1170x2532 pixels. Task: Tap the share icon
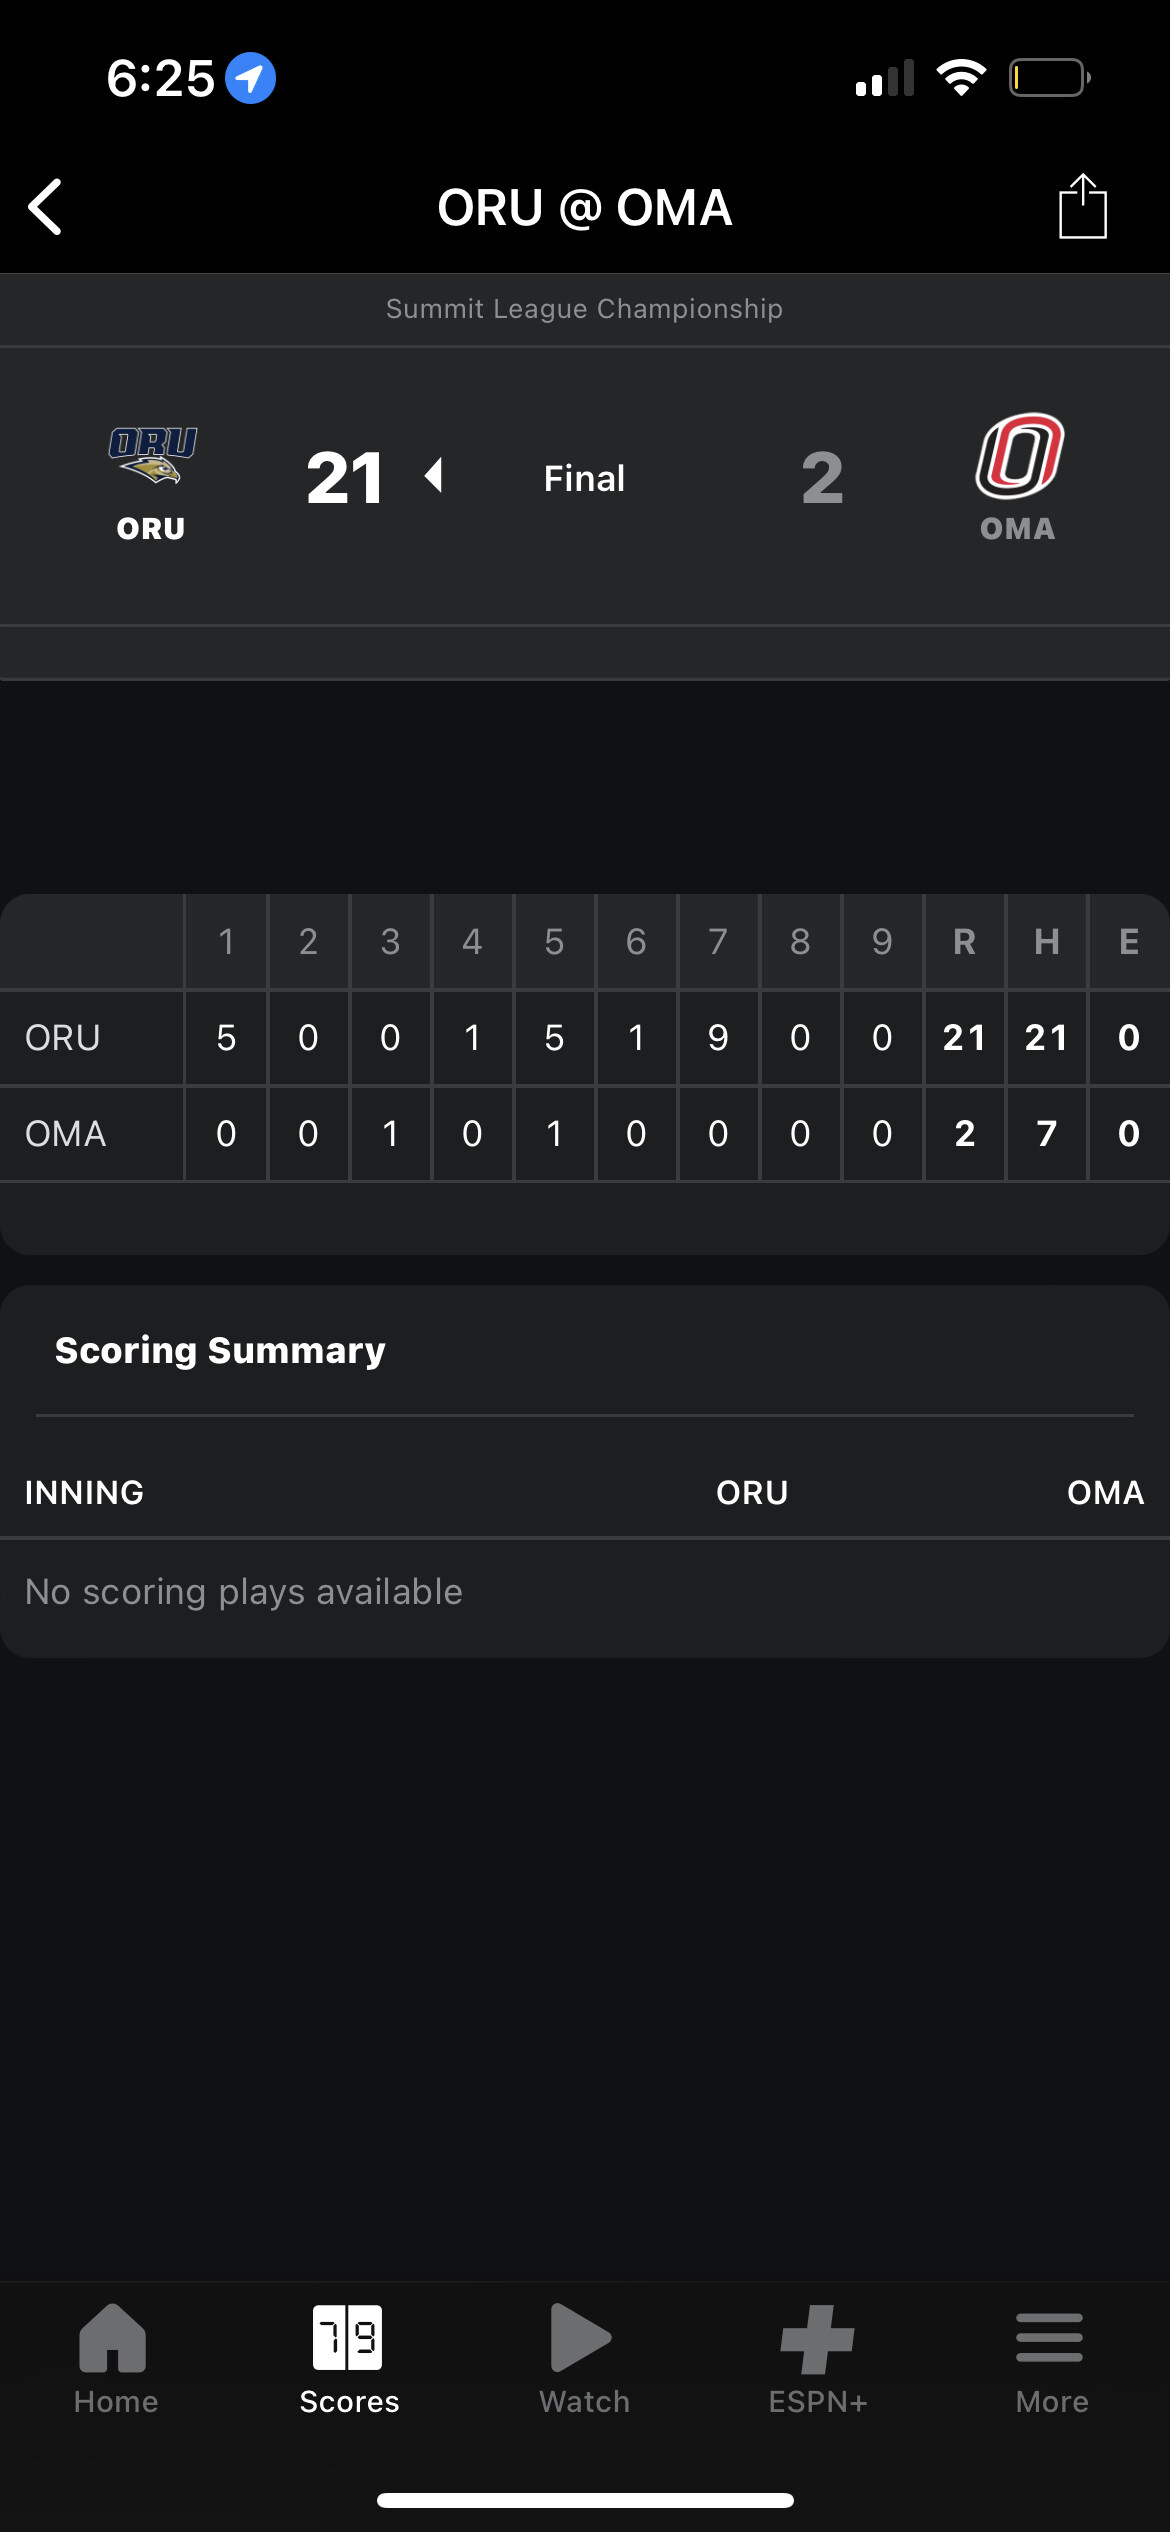coord(1082,207)
